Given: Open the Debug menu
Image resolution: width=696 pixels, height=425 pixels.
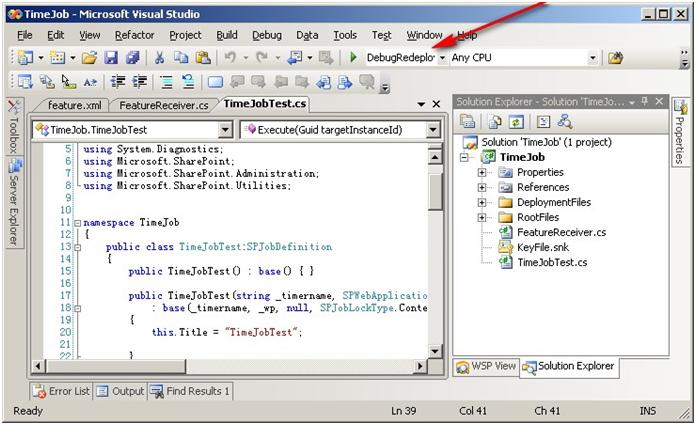Looking at the screenshot, I should (x=267, y=35).
